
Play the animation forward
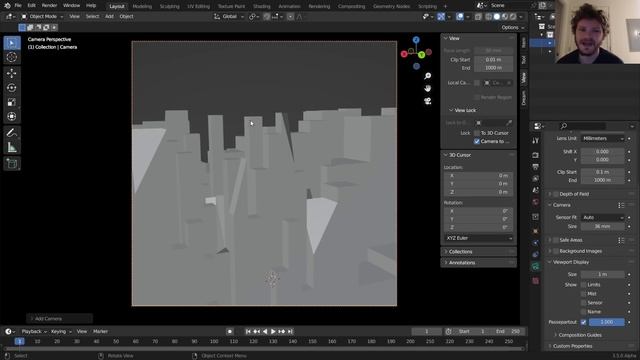tap(273, 331)
